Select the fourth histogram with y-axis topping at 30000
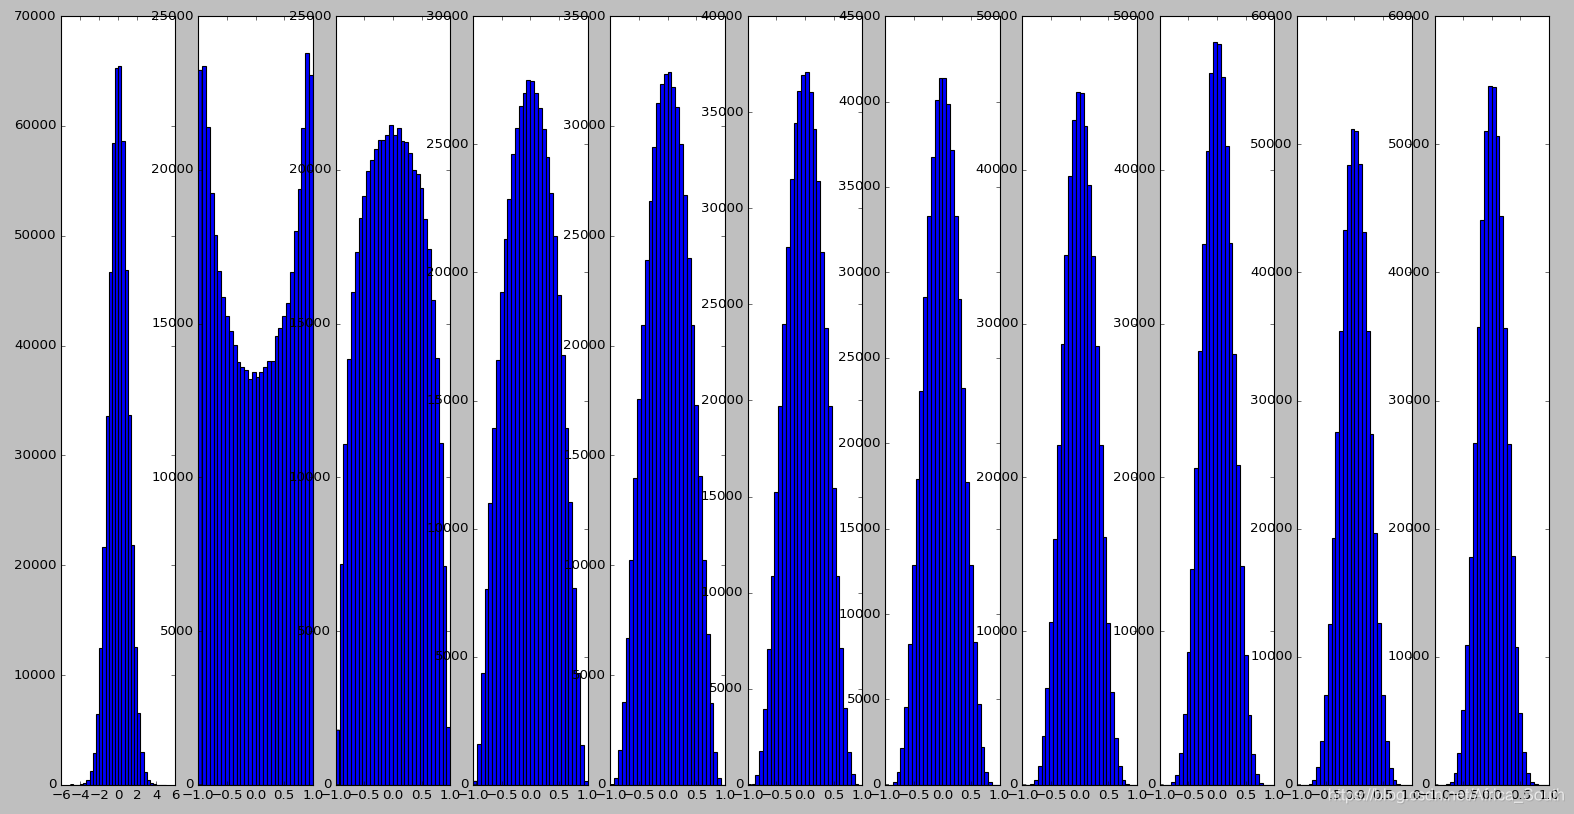The height and width of the screenshot is (814, 1574). (530, 400)
